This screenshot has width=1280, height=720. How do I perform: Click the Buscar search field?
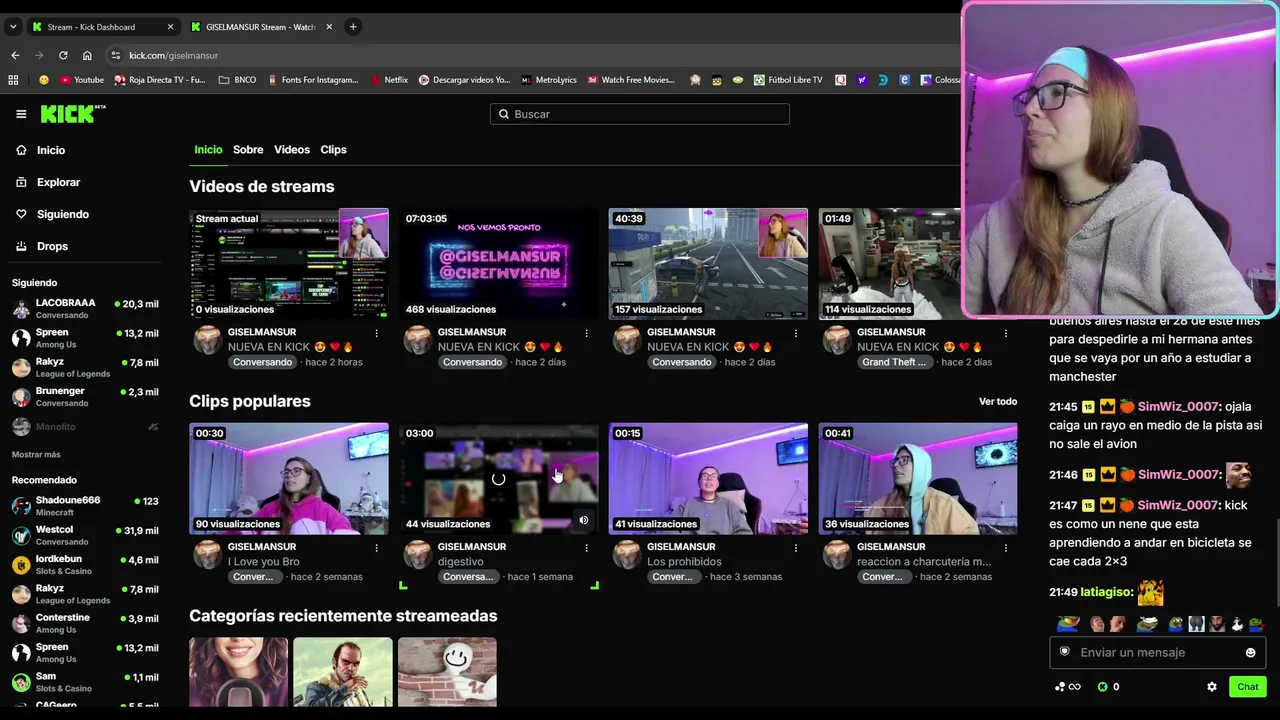coord(640,114)
